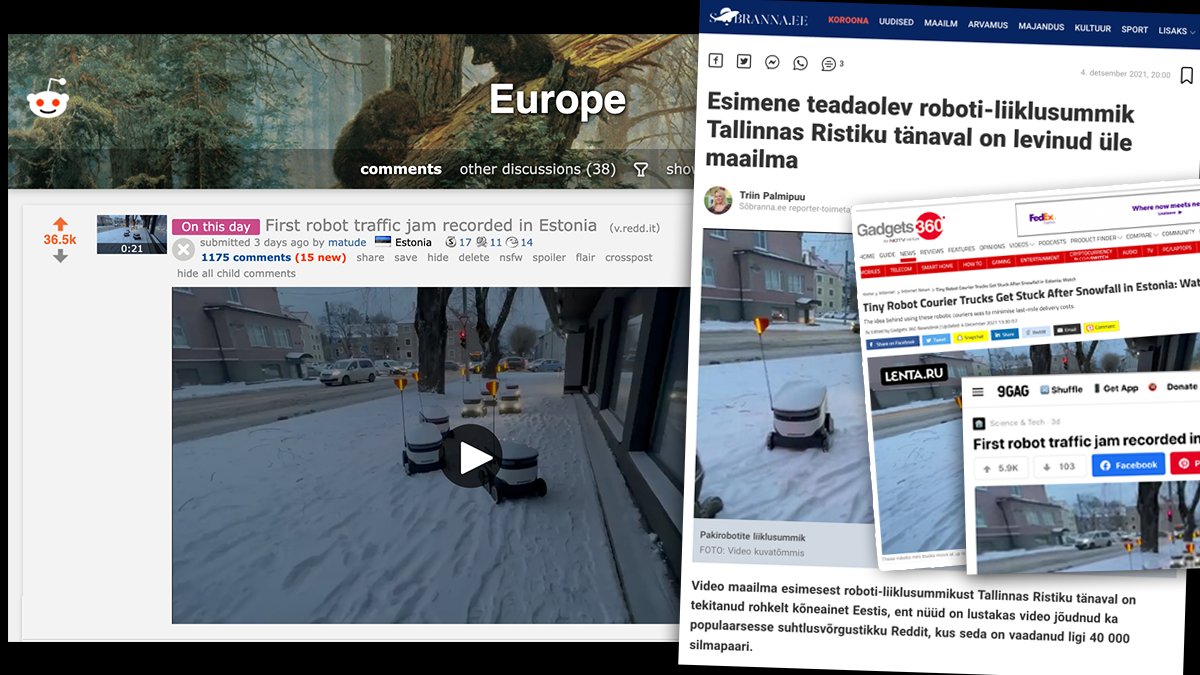Image resolution: width=1200 pixels, height=675 pixels.
Task: Click the silver award icon with 17
Action: [x=450, y=242]
